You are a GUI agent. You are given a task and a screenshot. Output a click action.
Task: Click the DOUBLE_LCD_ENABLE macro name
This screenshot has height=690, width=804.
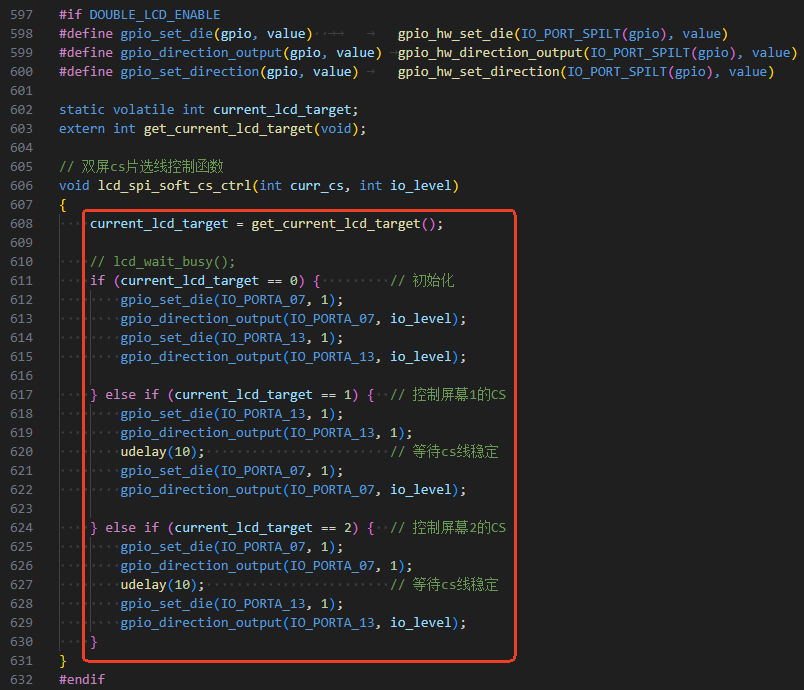(155, 15)
